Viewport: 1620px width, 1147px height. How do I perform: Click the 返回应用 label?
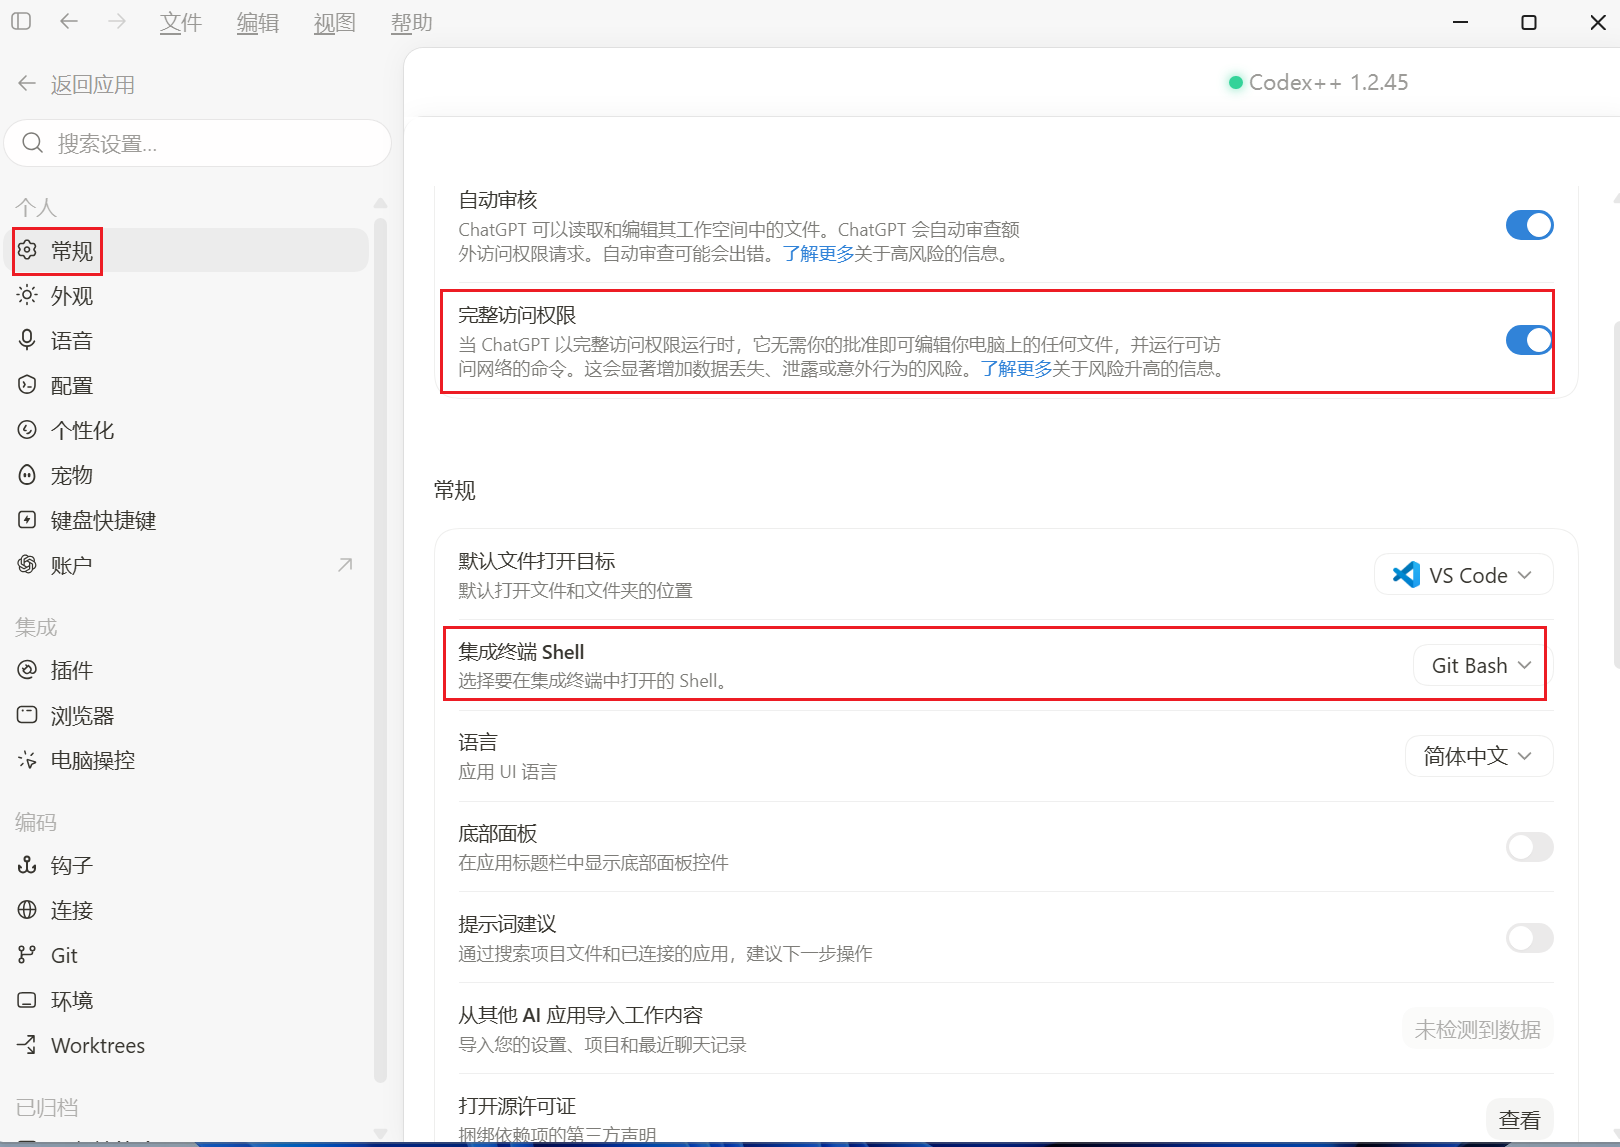pos(93,85)
